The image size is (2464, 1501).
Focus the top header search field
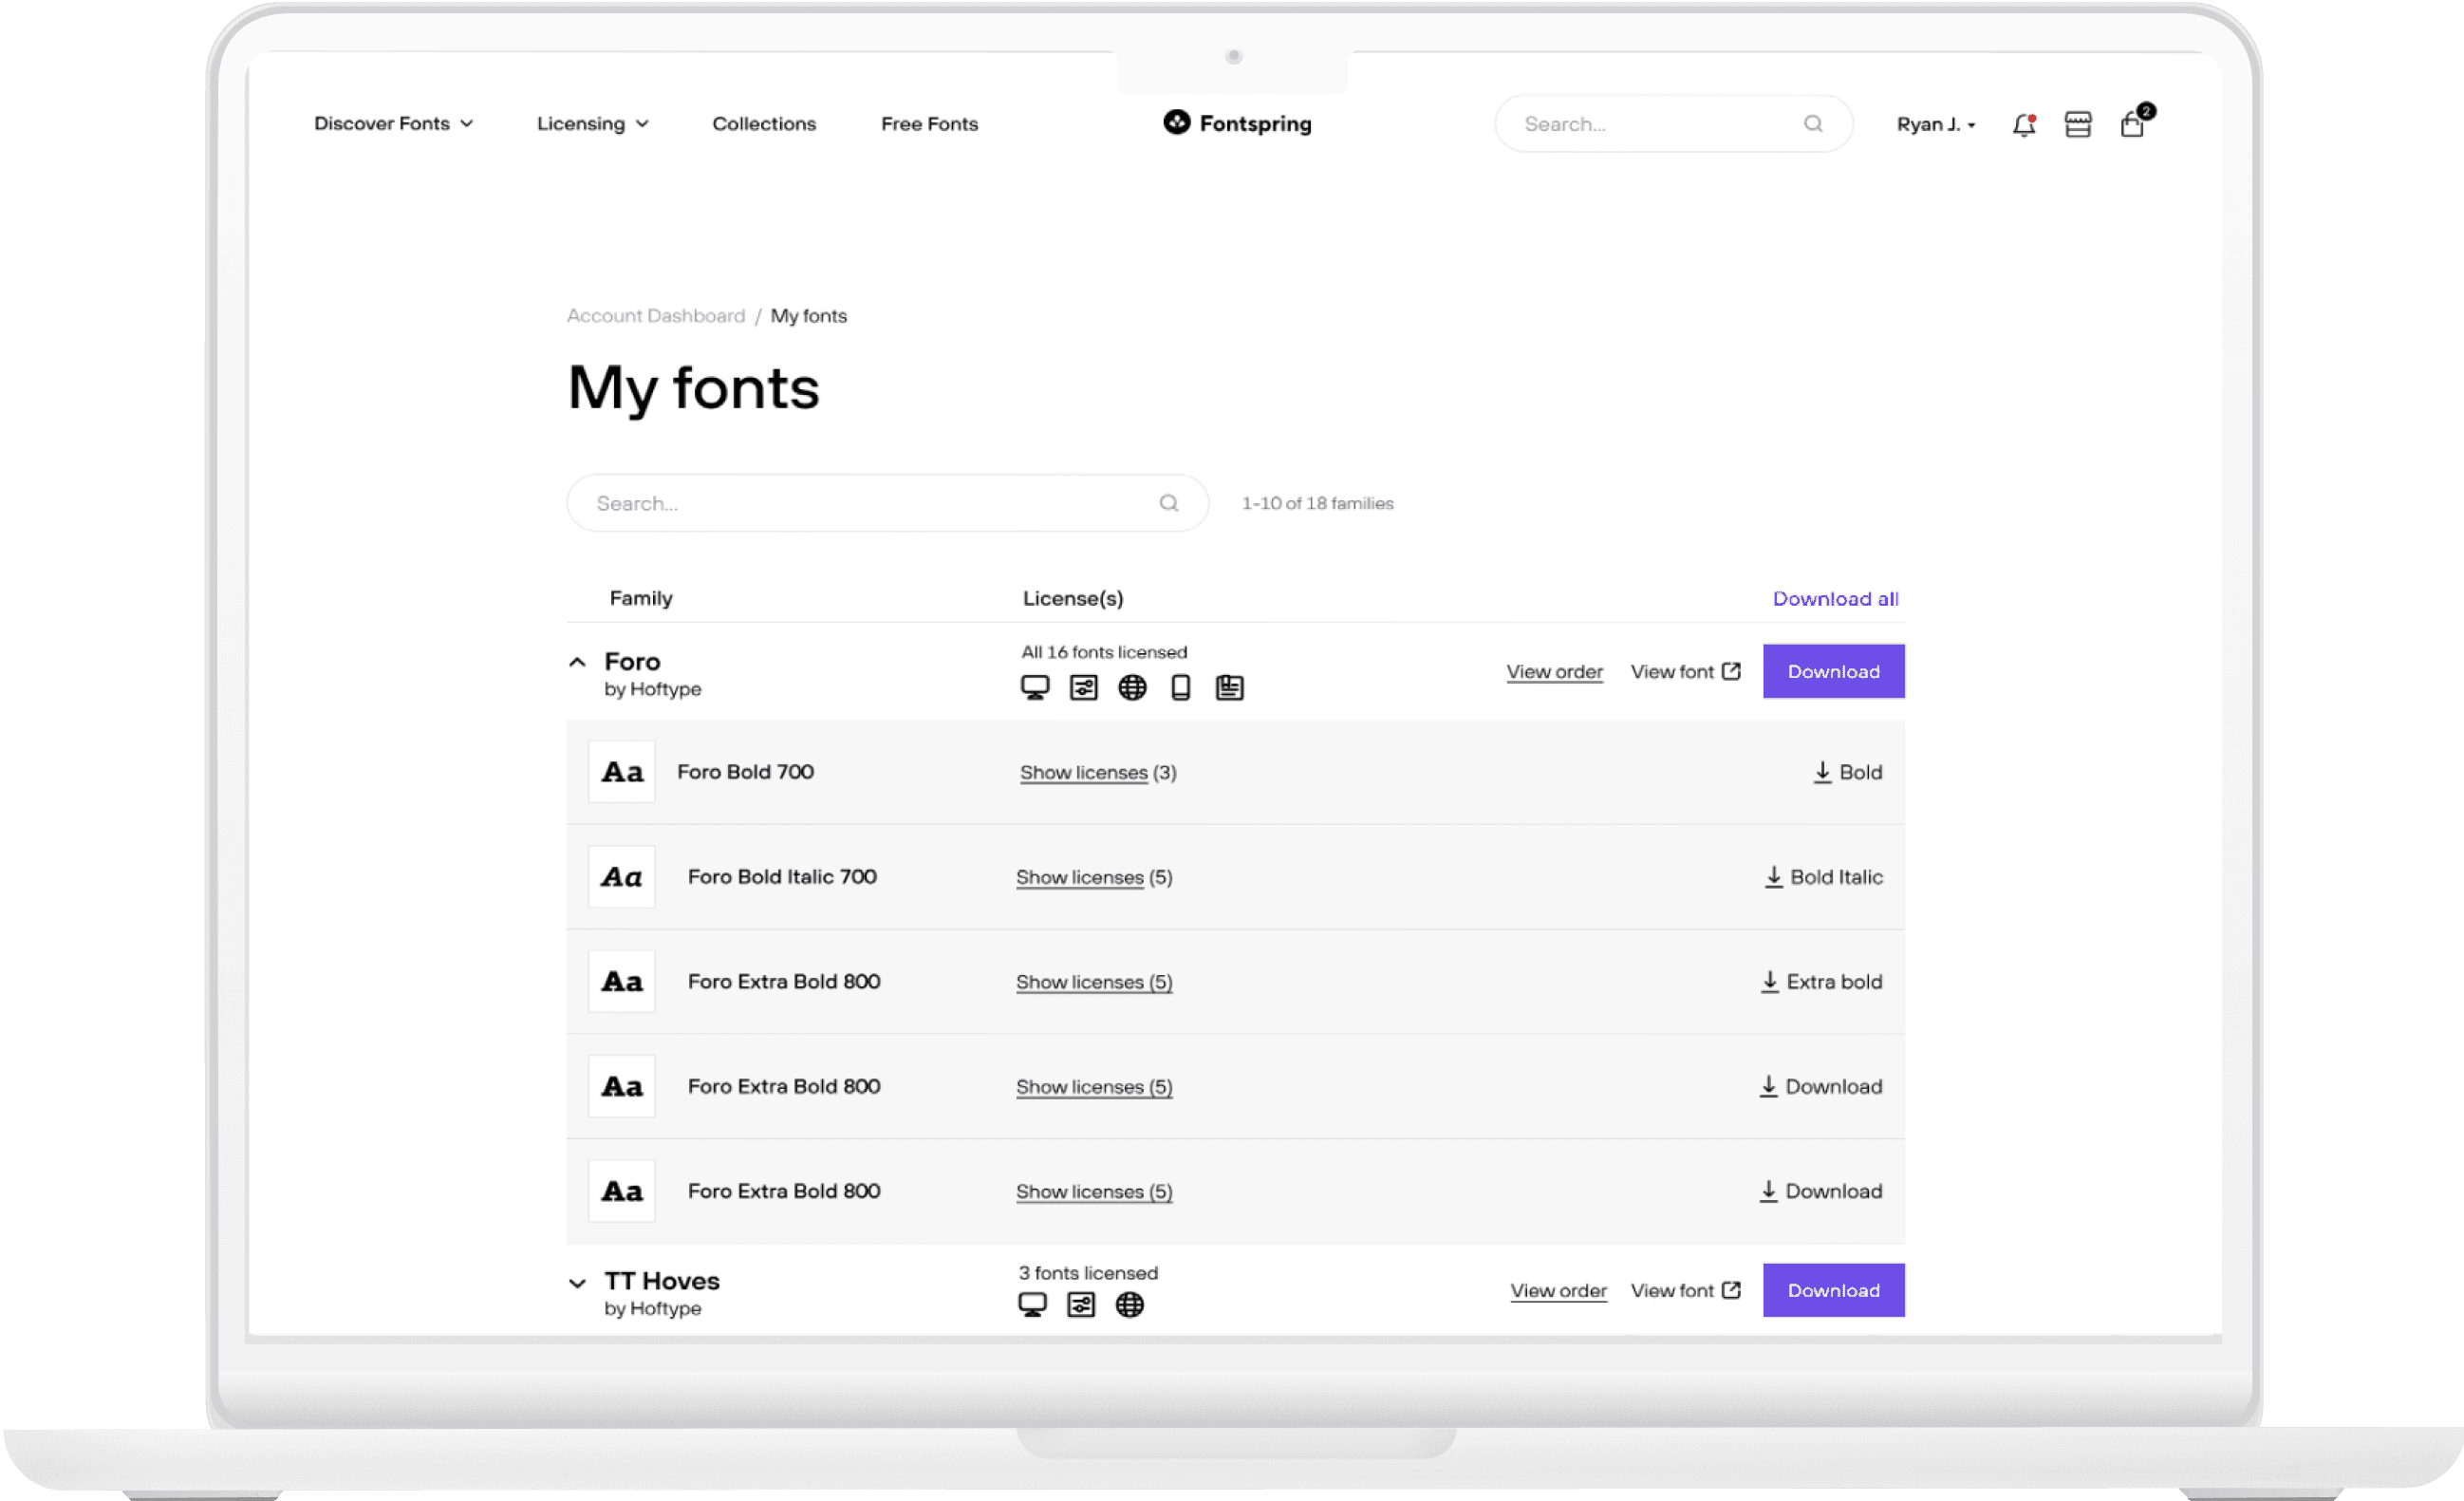click(1673, 124)
